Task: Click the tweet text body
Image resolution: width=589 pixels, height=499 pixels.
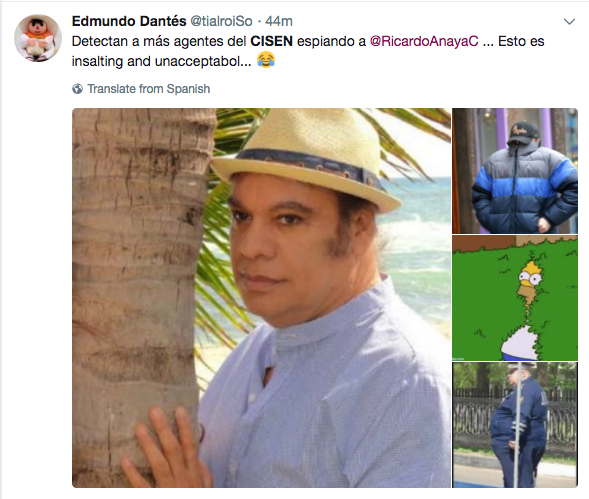Action: [x=308, y=51]
